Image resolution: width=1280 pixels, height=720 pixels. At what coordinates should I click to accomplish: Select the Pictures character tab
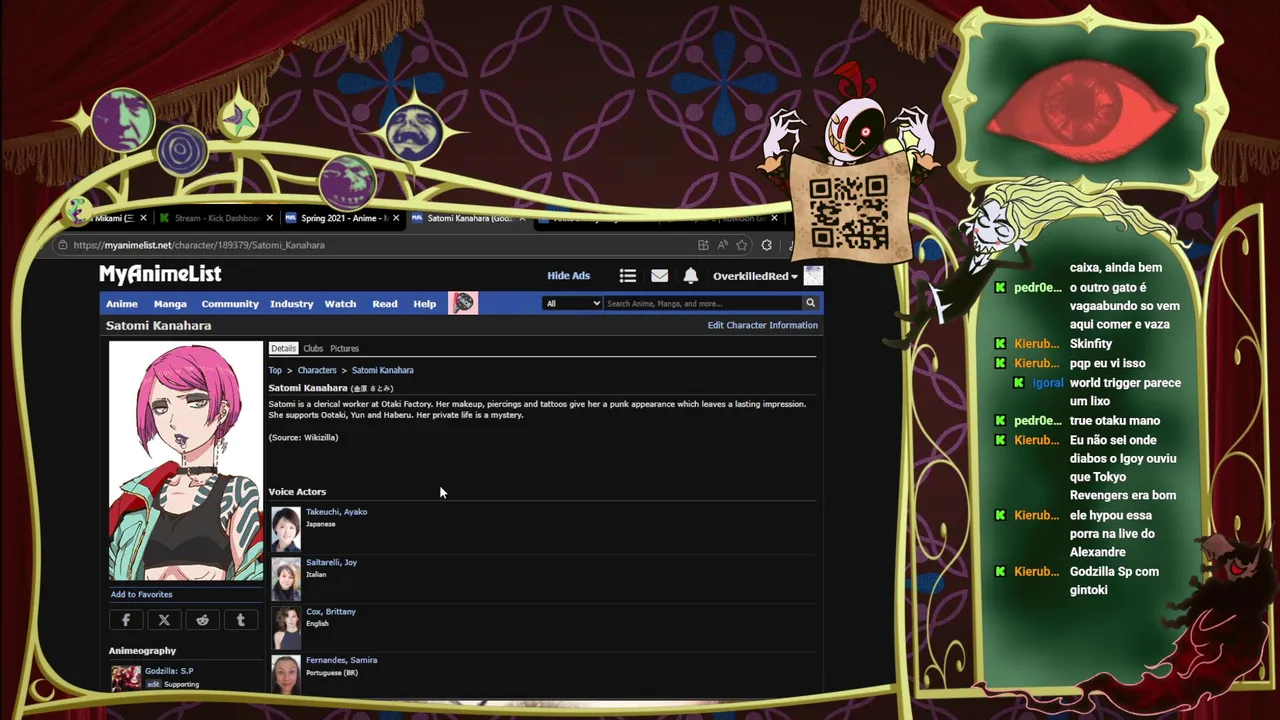click(344, 348)
